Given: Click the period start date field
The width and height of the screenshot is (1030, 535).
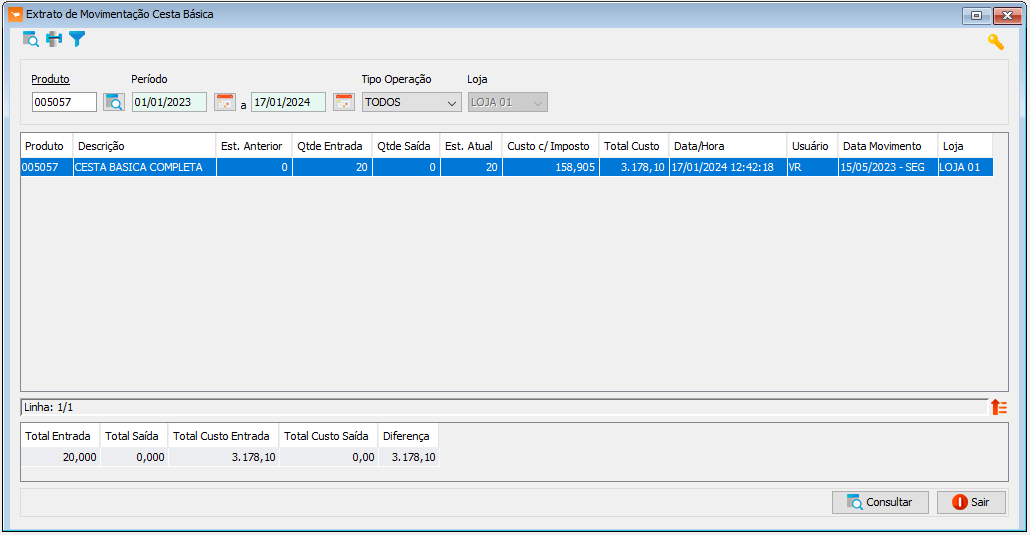Looking at the screenshot, I should coord(169,102).
